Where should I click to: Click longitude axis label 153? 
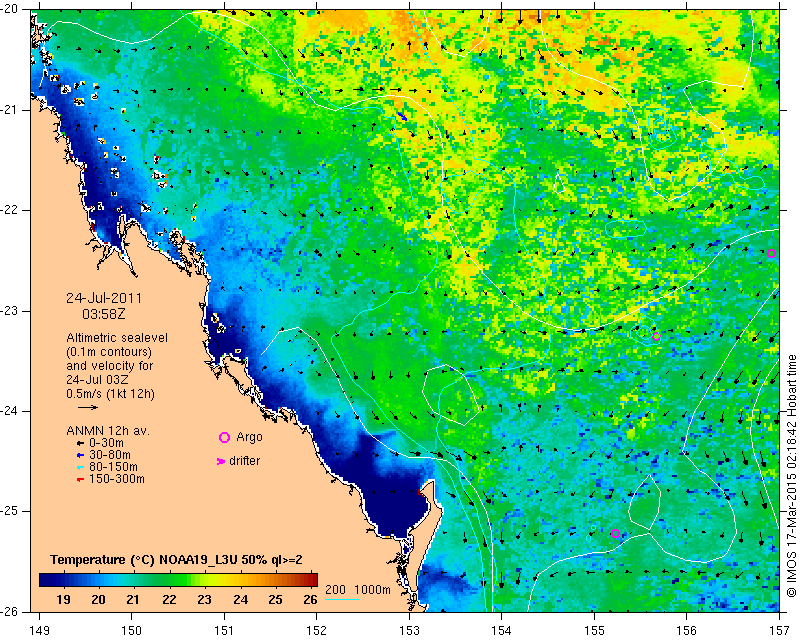pos(409,631)
